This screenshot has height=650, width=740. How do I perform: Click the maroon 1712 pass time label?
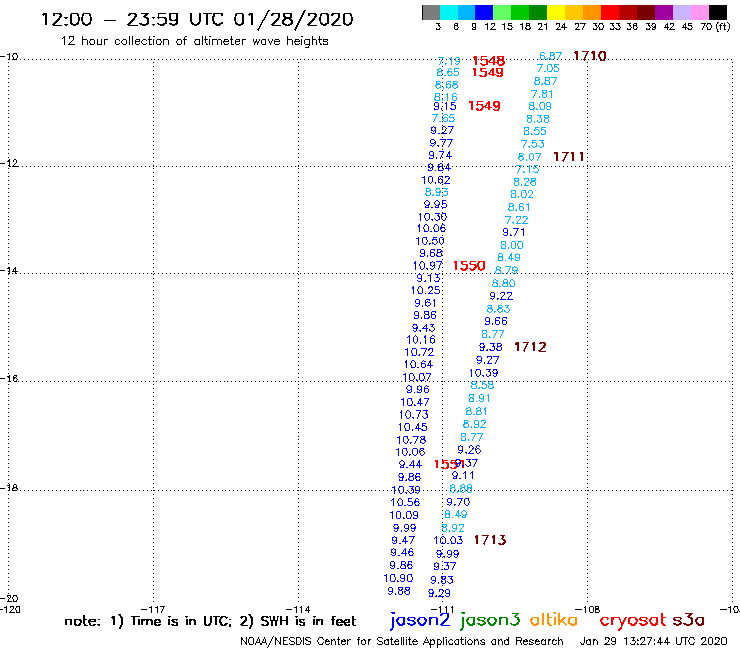click(x=530, y=347)
